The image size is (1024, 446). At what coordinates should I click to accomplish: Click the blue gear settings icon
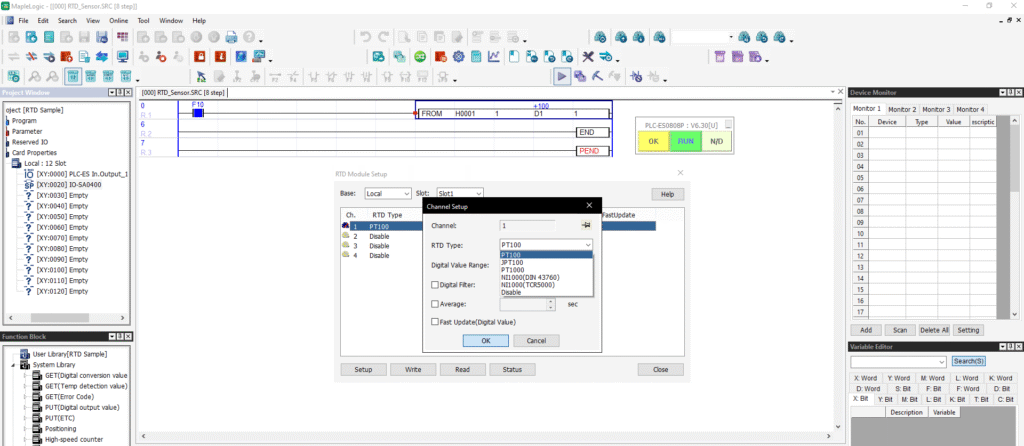coord(458,57)
